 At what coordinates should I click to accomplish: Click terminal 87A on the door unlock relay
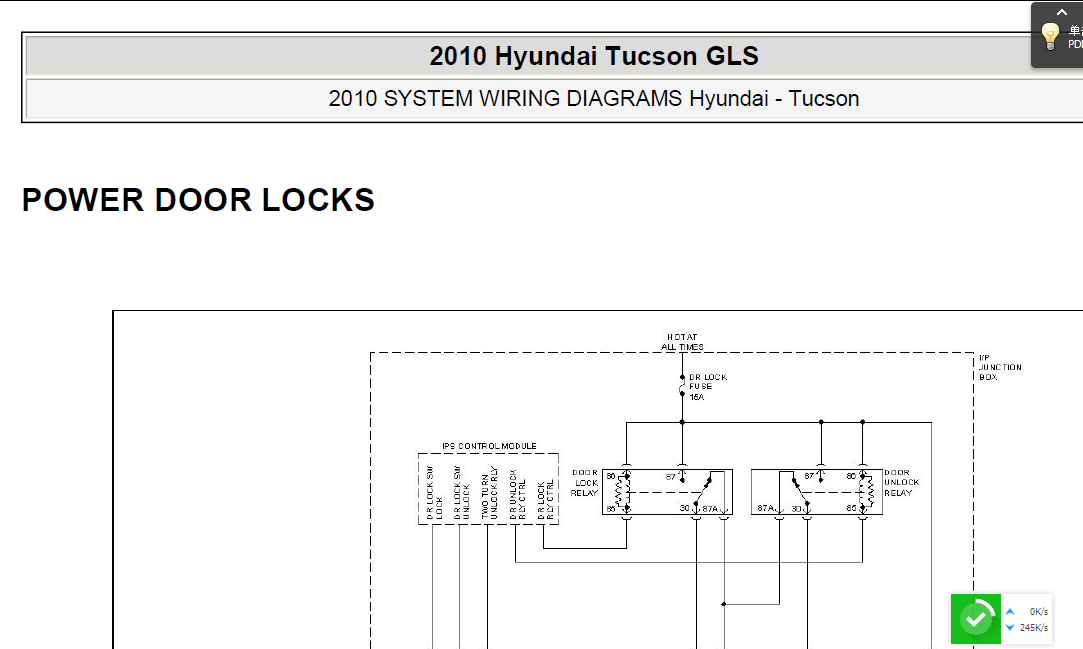pyautogui.click(x=766, y=508)
